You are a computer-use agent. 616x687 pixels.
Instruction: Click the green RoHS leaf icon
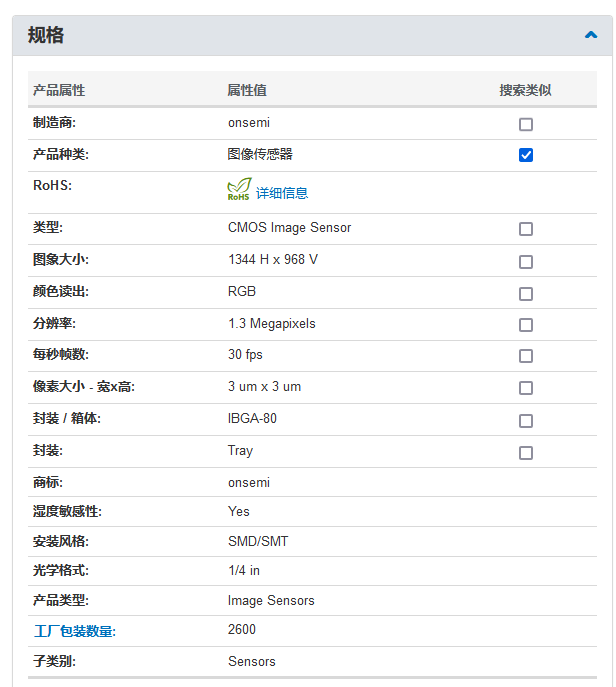[x=239, y=189]
